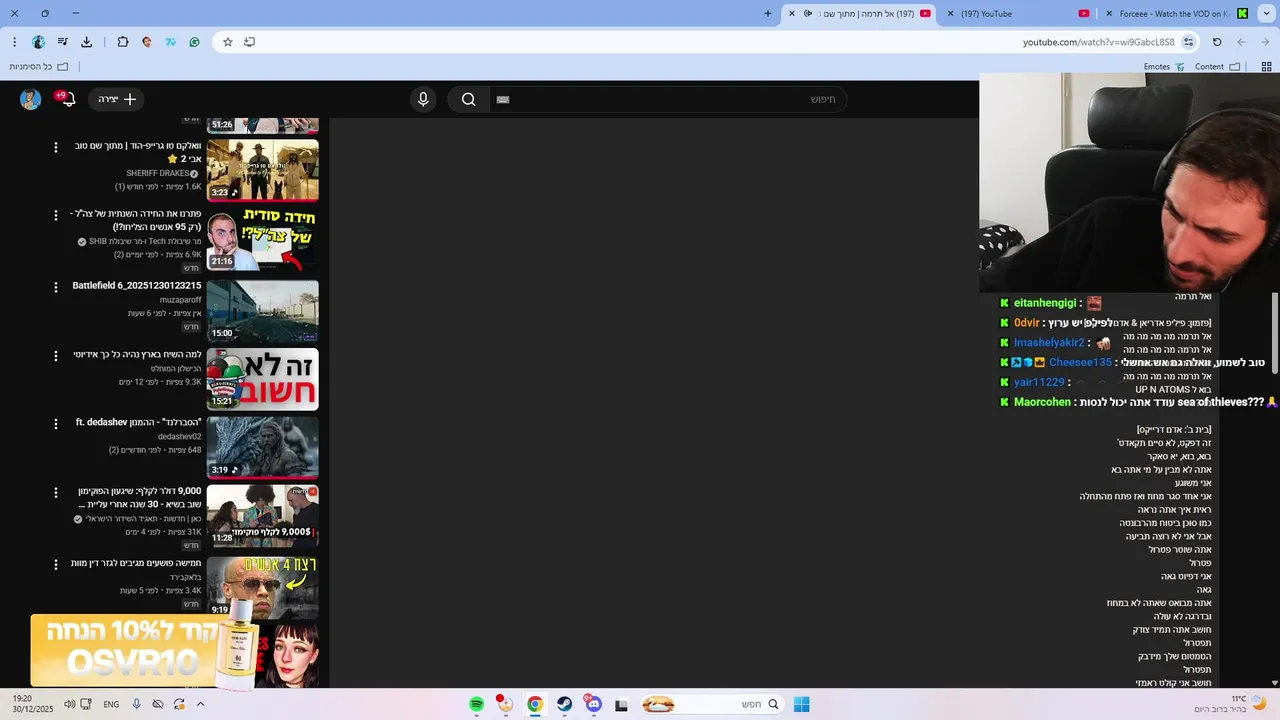Click the install/cast icon in address bar
The width and height of the screenshot is (1280, 720).
click(x=250, y=42)
